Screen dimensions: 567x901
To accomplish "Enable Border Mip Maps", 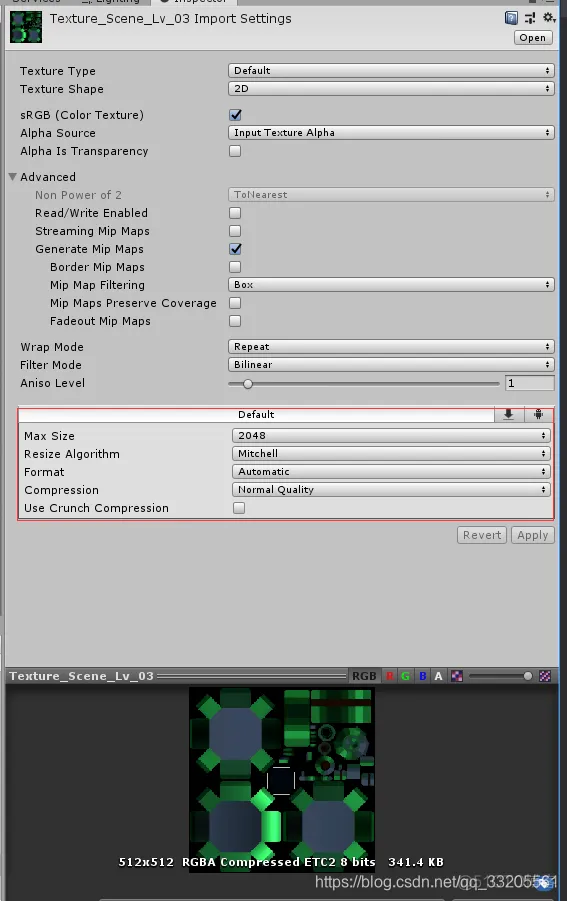I will (x=235, y=267).
